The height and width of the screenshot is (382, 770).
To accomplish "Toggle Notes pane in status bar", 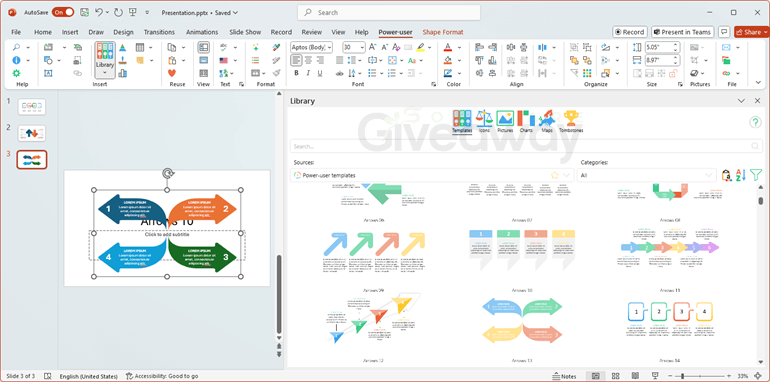I will [x=564, y=376].
